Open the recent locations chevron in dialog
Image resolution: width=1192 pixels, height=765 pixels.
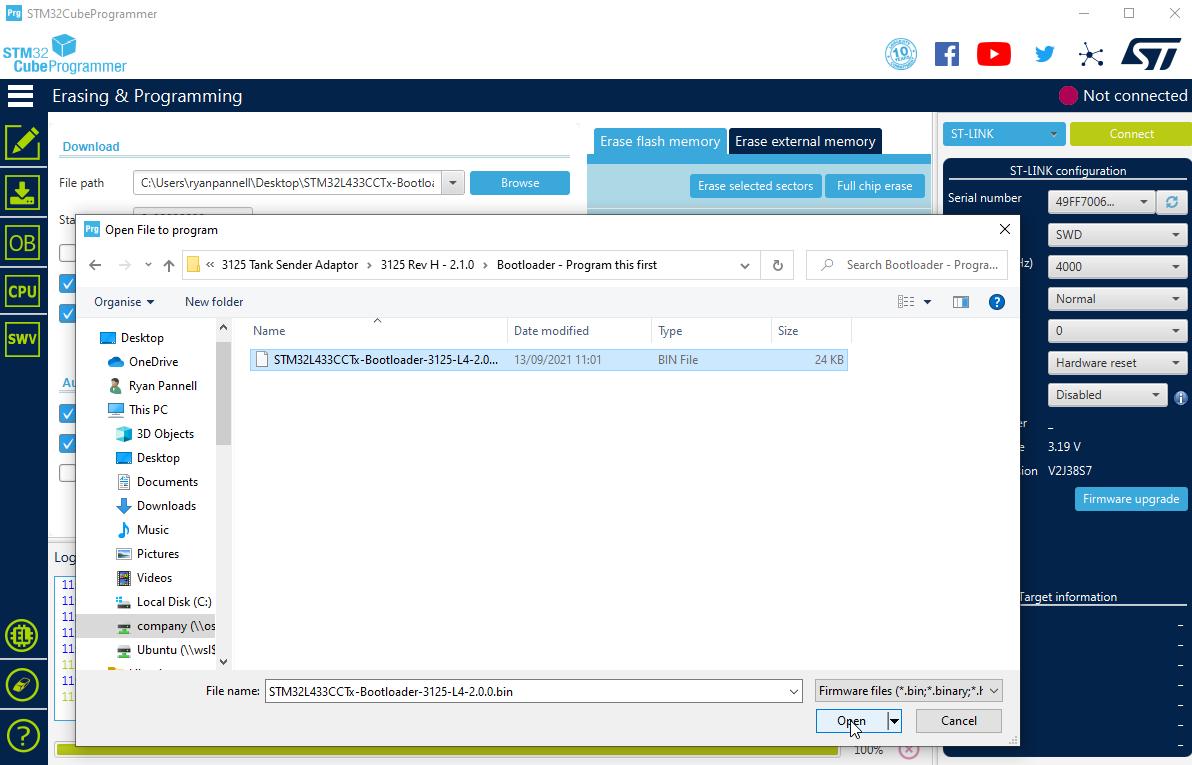(147, 265)
